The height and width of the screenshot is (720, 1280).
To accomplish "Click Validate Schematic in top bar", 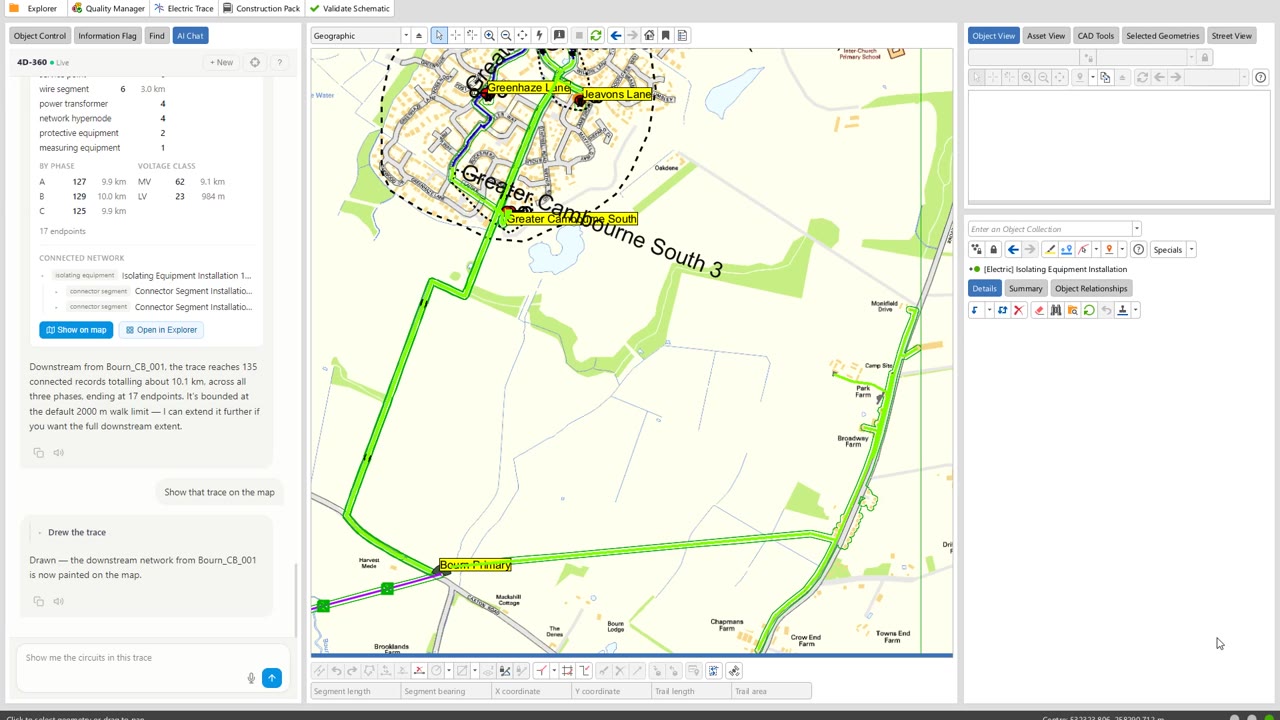I will tap(350, 8).
